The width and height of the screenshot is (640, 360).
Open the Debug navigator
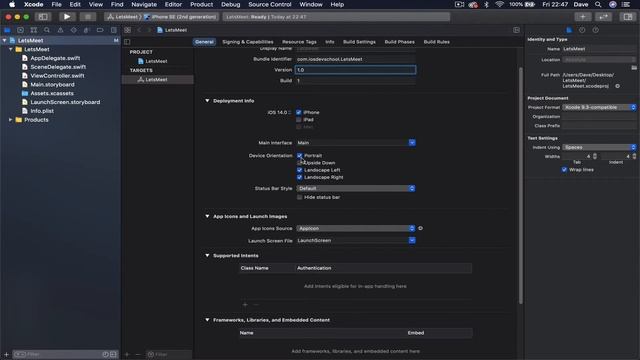[x=87, y=30]
